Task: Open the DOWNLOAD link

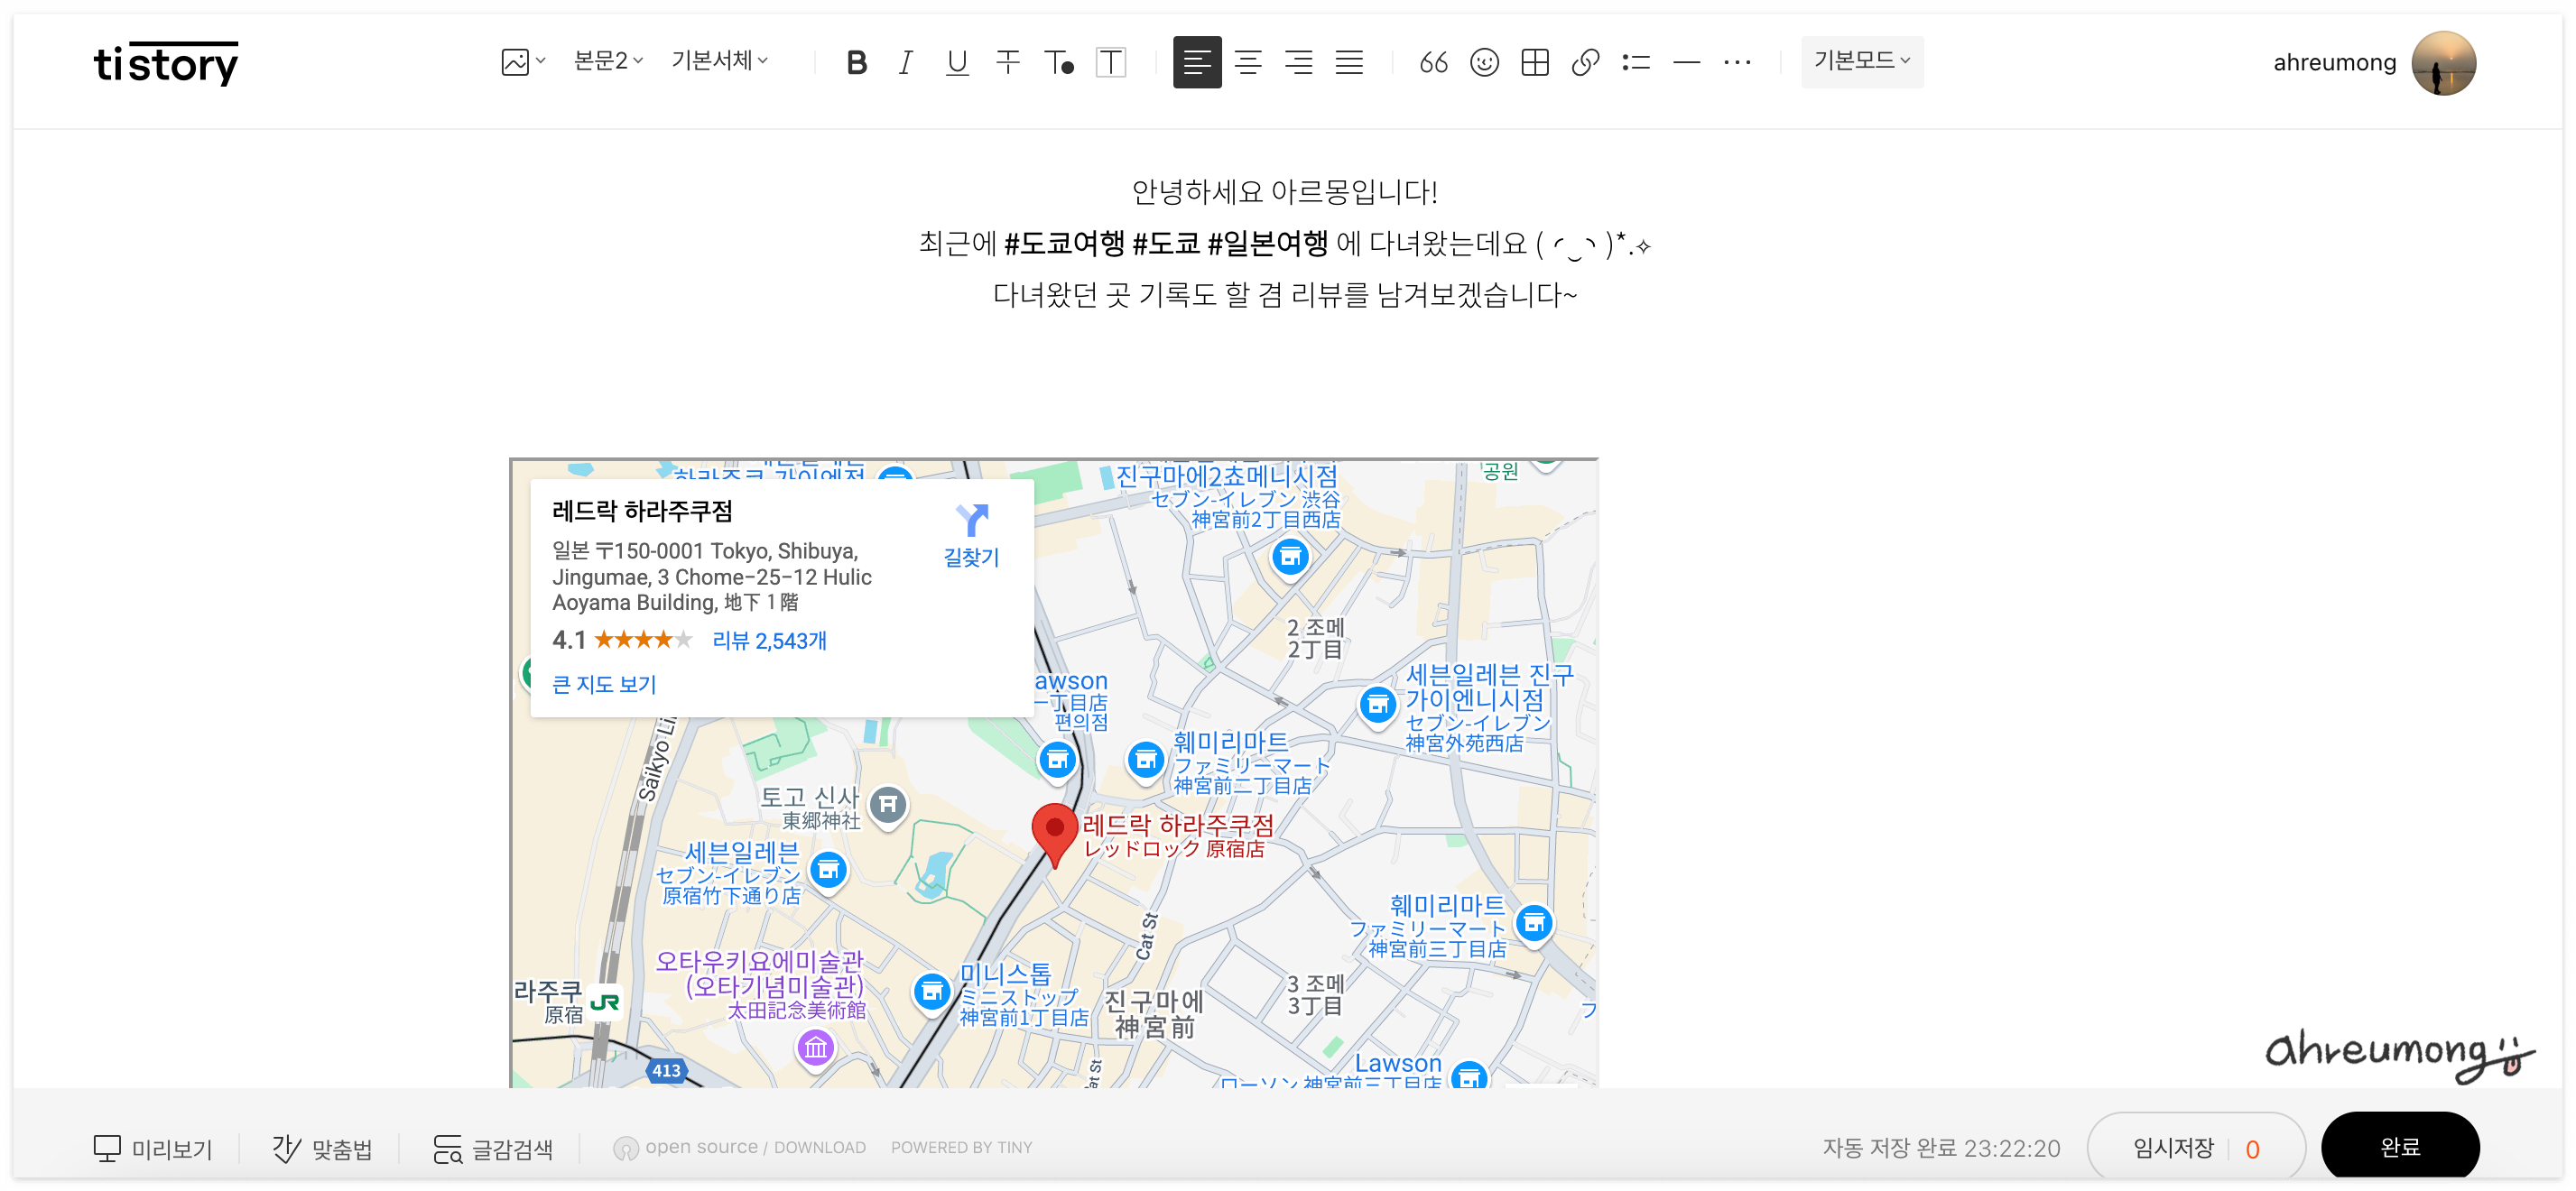Action: pyautogui.click(x=819, y=1147)
